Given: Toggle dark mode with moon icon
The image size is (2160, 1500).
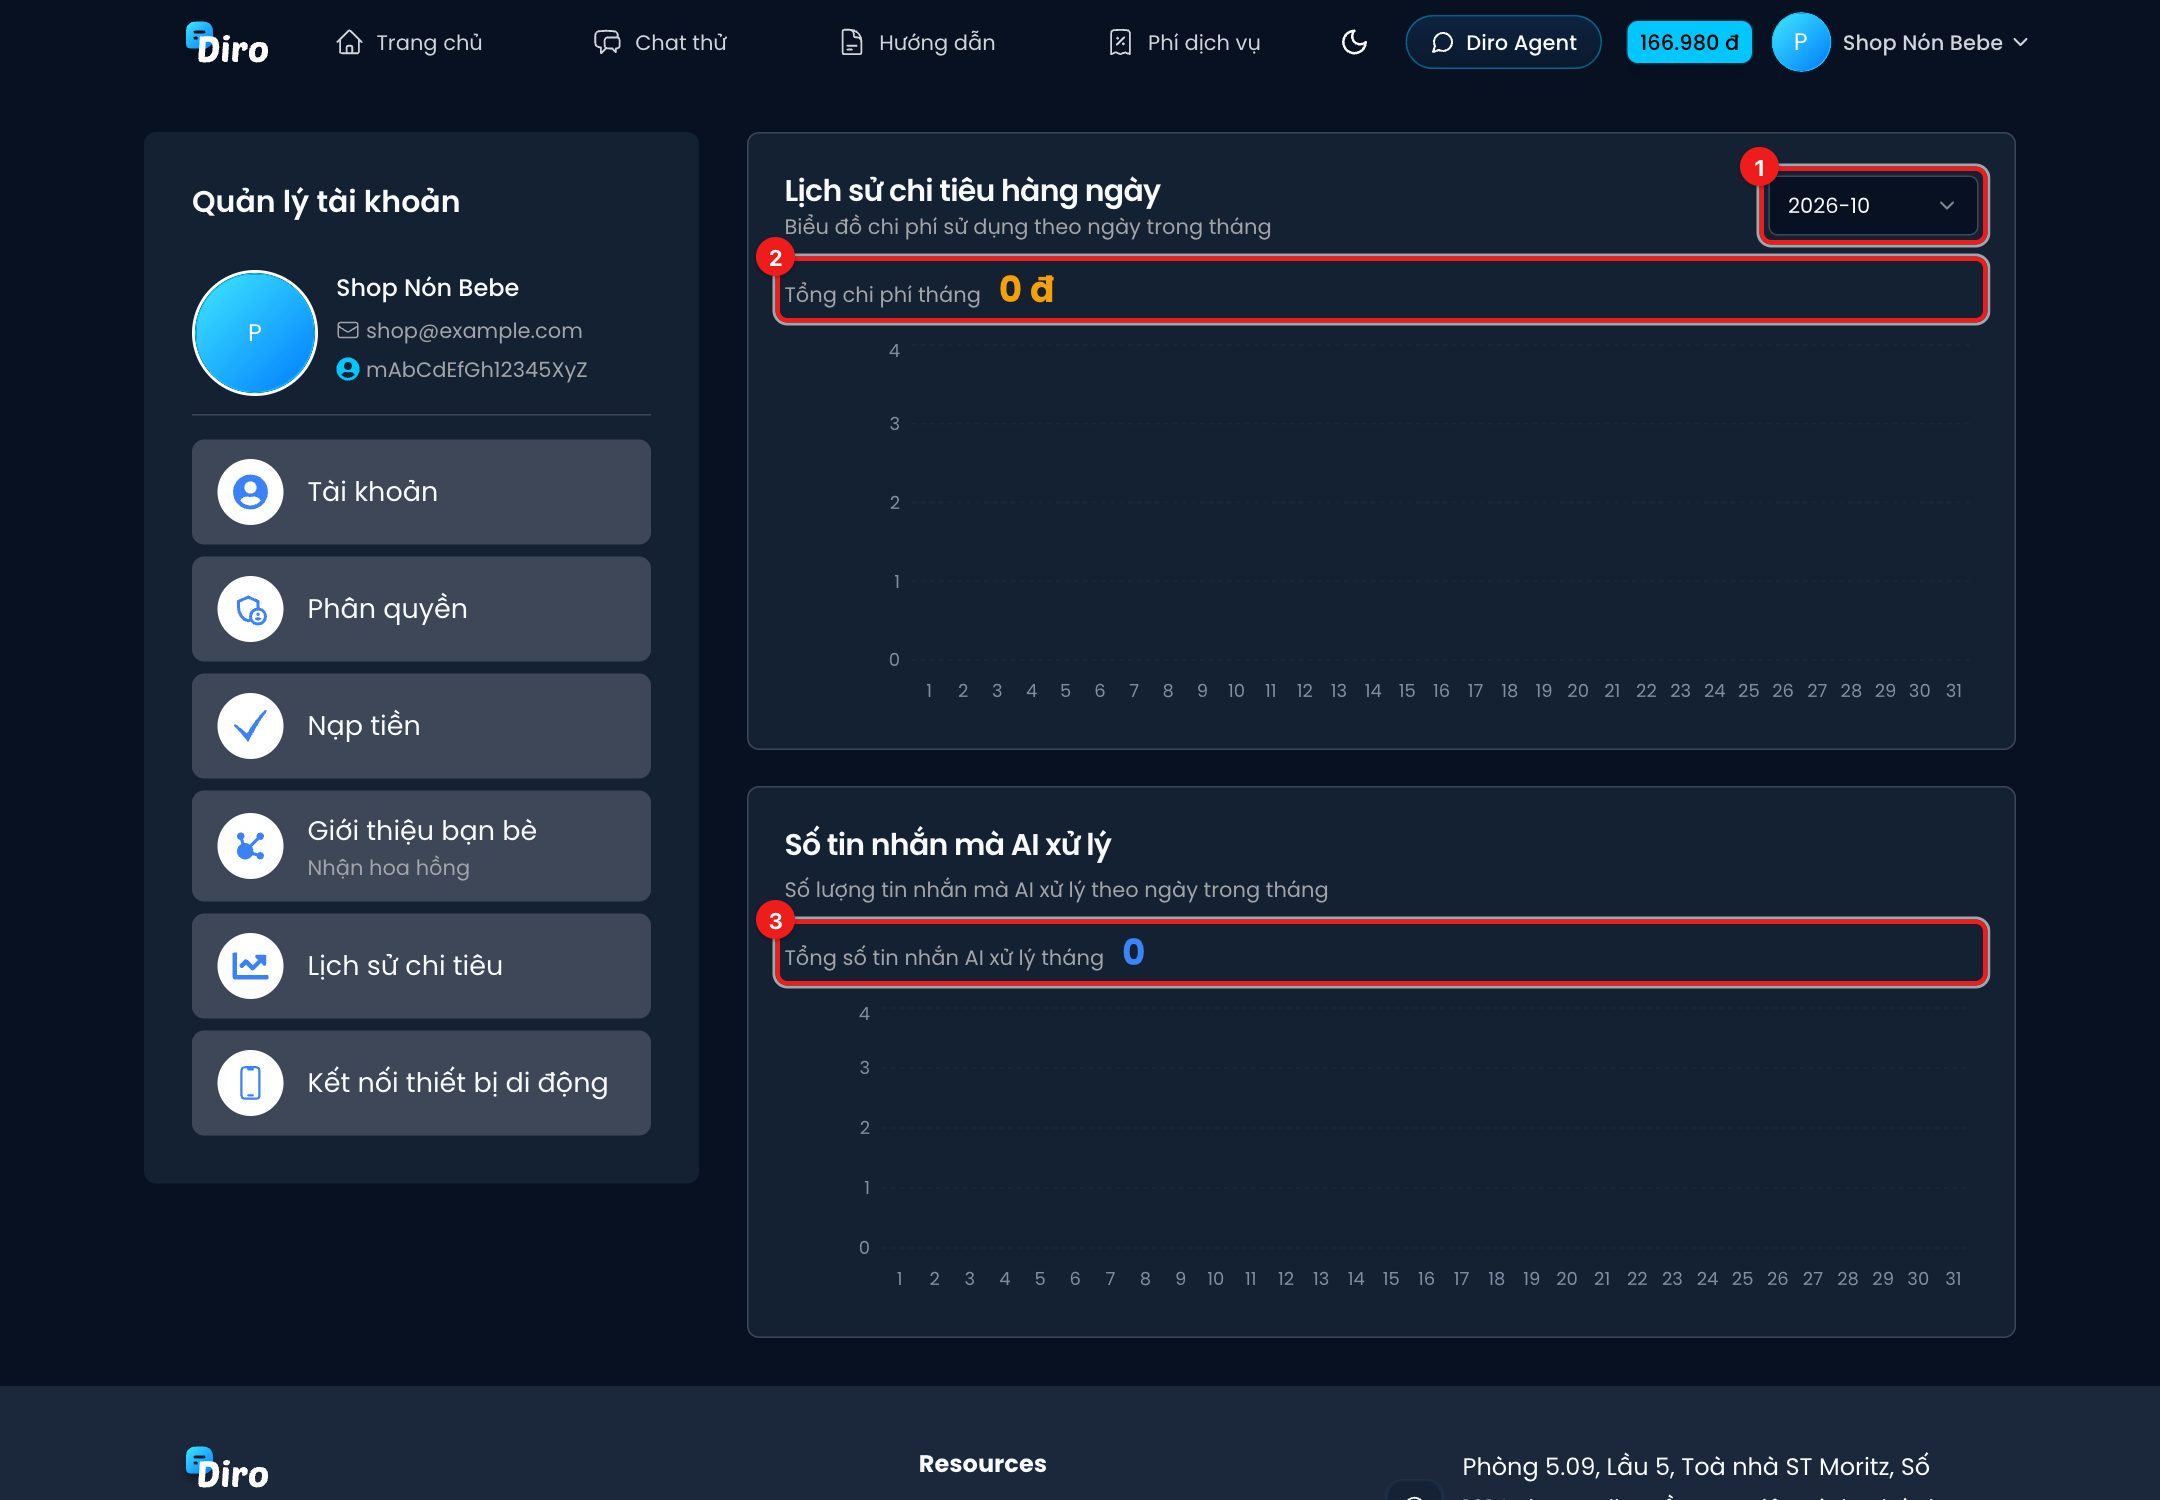Looking at the screenshot, I should point(1354,42).
